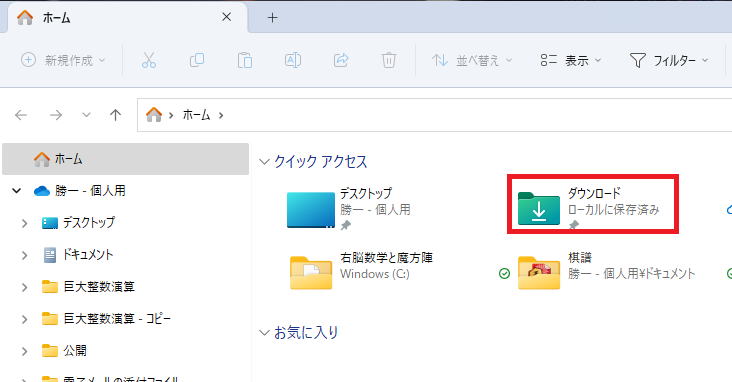Image resolution: width=732 pixels, height=382 pixels.
Task: Go forward with the right arrow button
Action: click(56, 115)
